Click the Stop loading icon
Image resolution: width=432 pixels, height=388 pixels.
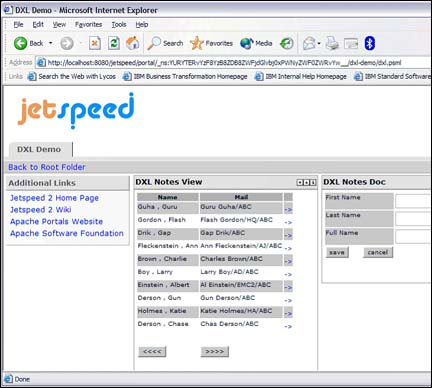[x=95, y=43]
